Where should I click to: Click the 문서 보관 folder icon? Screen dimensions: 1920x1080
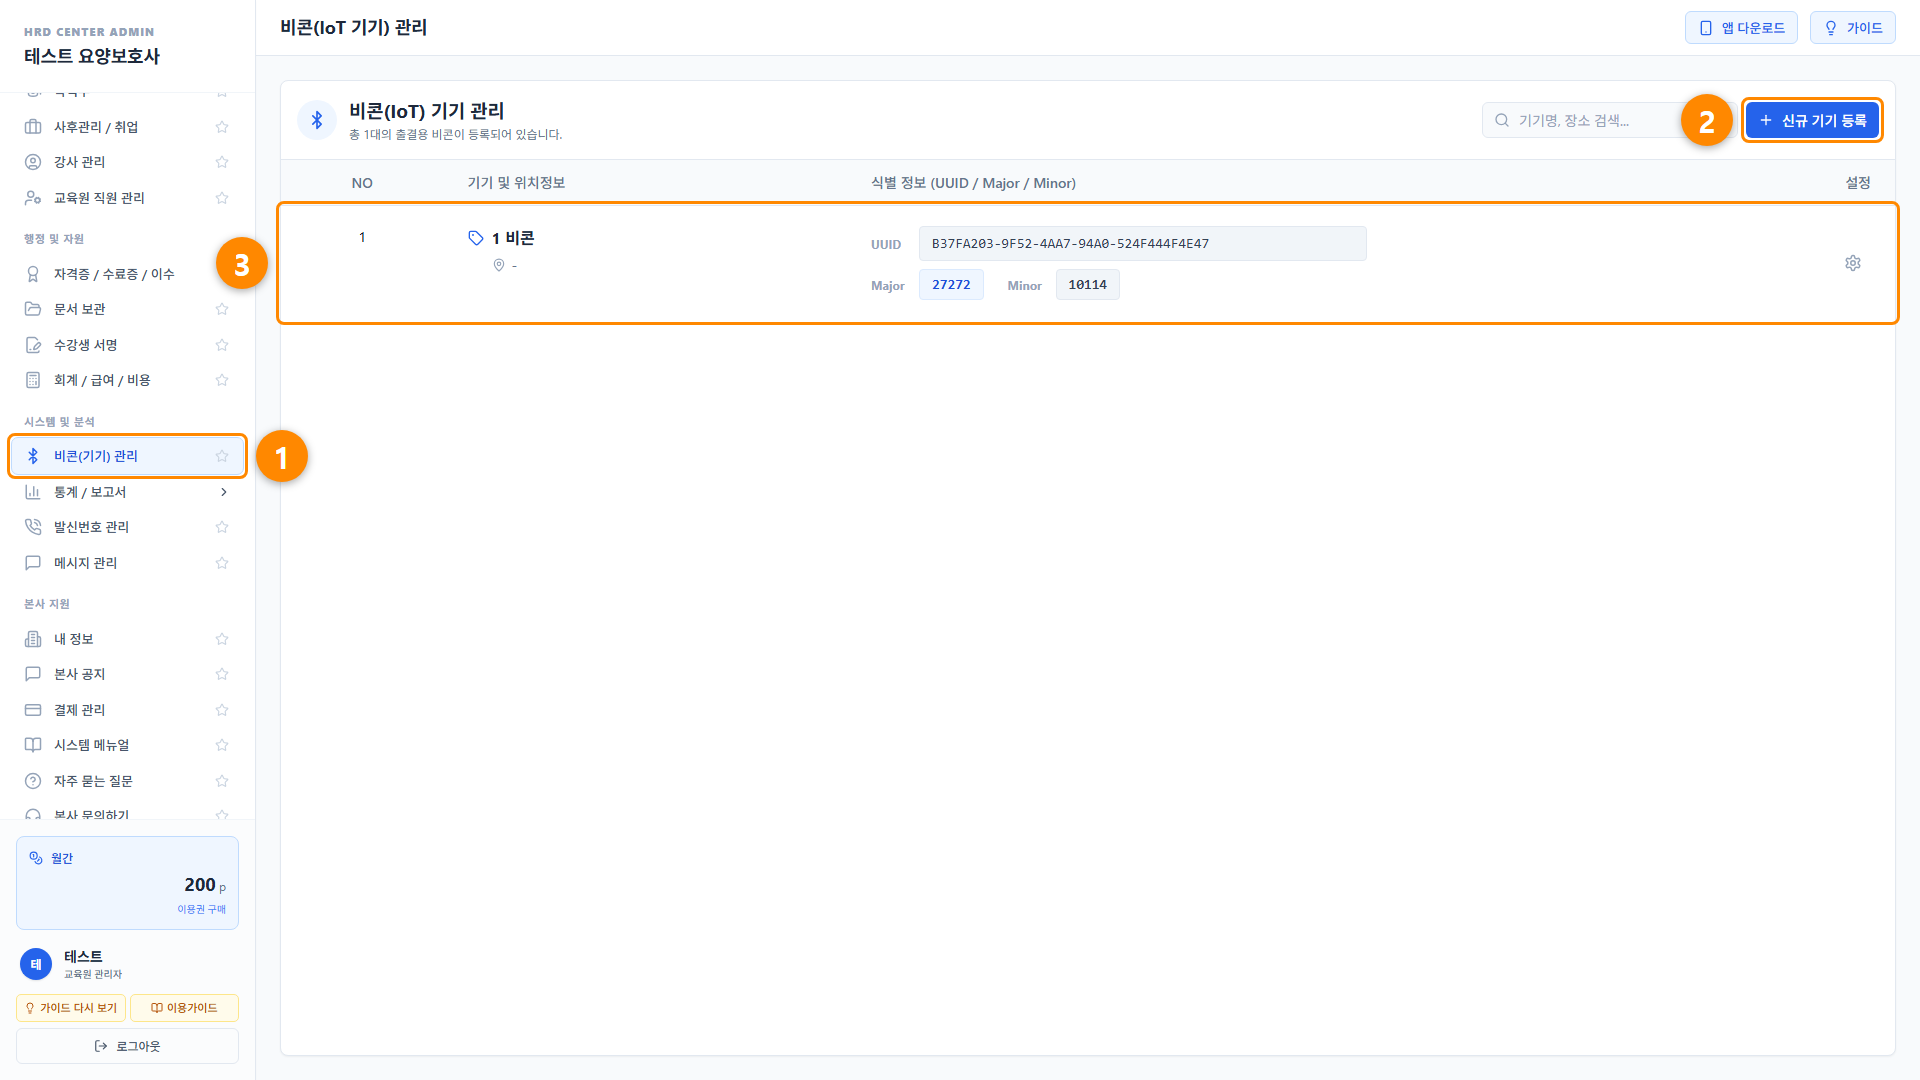pyautogui.click(x=33, y=309)
